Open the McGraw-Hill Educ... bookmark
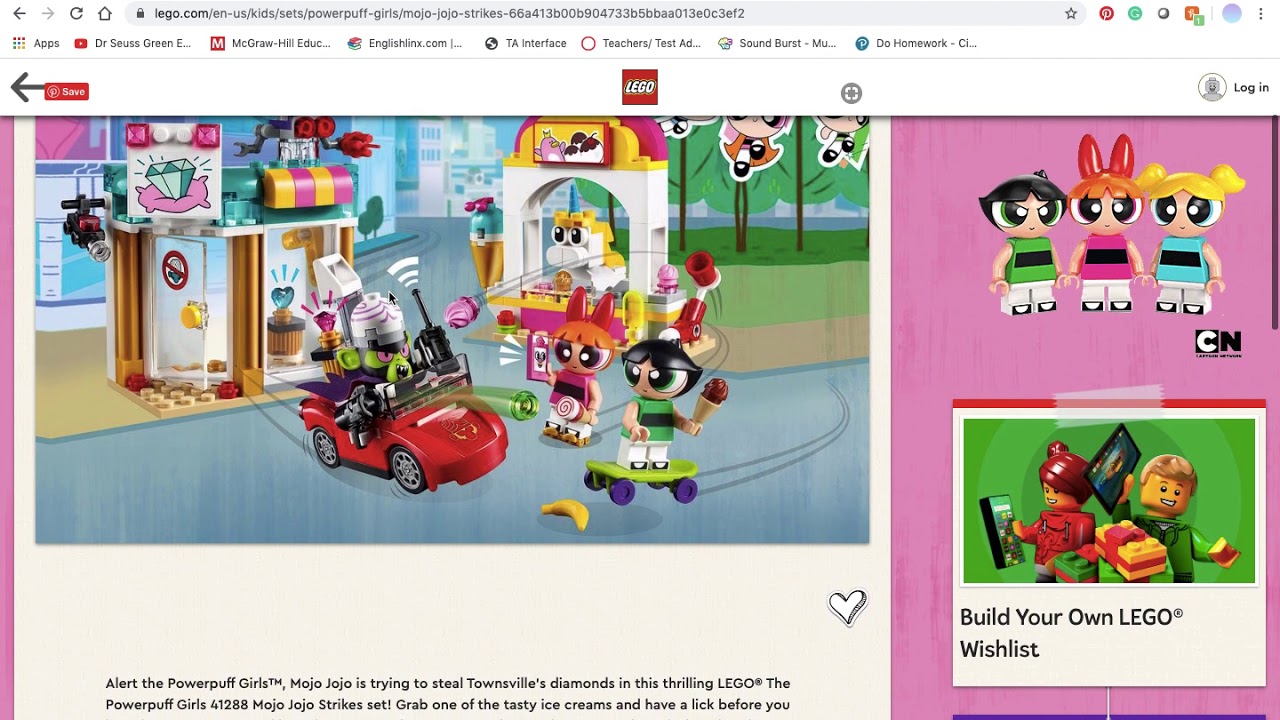1280x720 pixels. (271, 43)
